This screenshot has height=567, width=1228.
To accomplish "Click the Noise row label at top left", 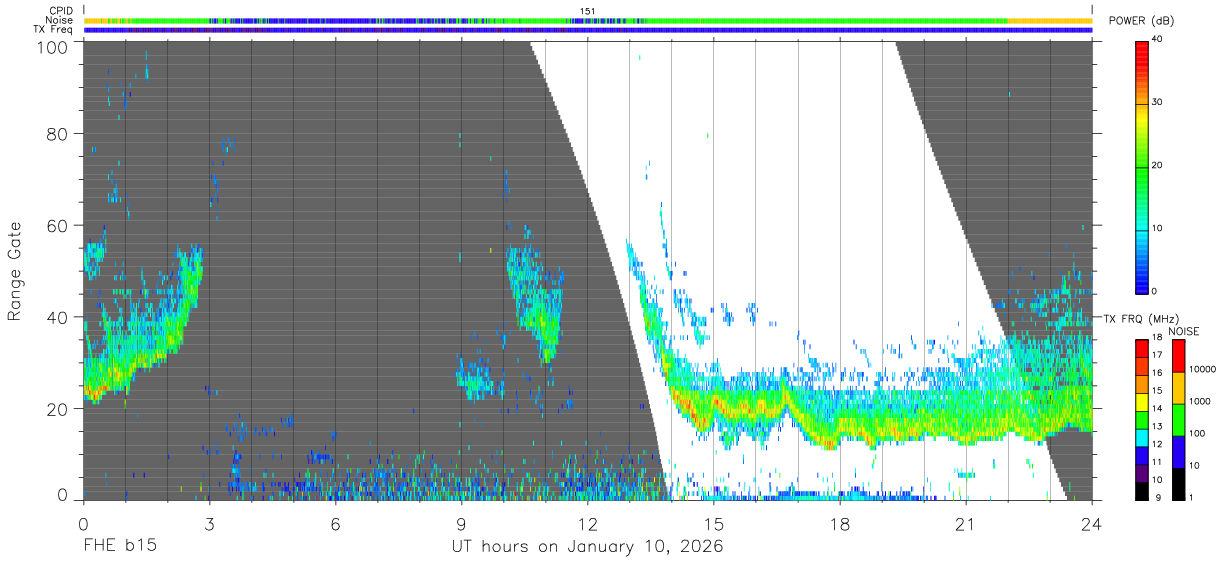I will pos(60,20).
